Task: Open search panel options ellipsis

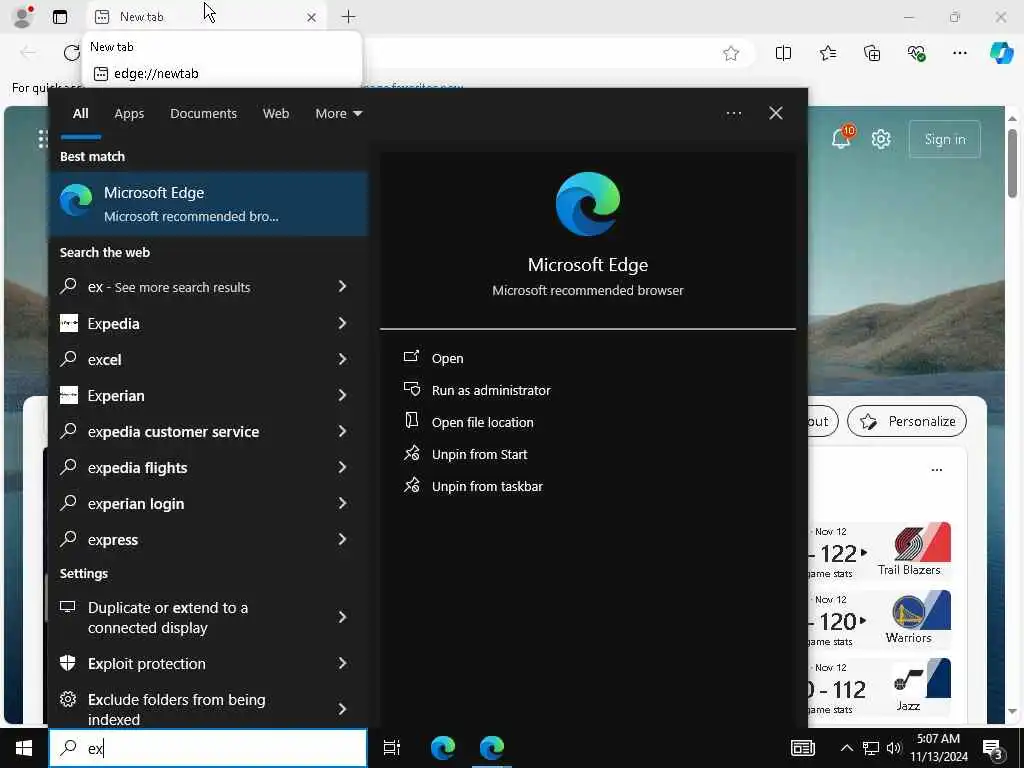Action: (x=733, y=114)
